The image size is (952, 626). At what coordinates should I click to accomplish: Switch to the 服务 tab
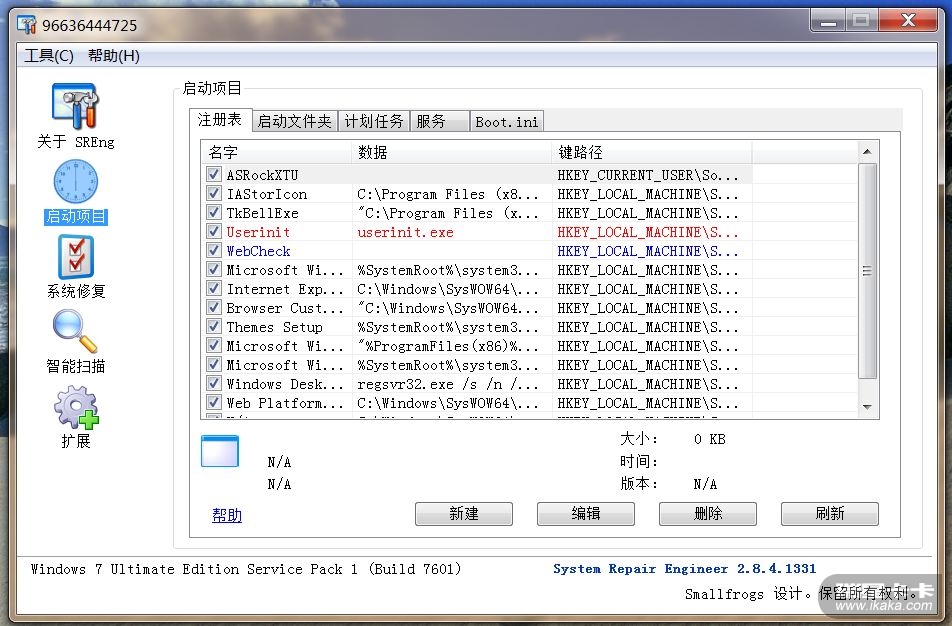click(440, 121)
